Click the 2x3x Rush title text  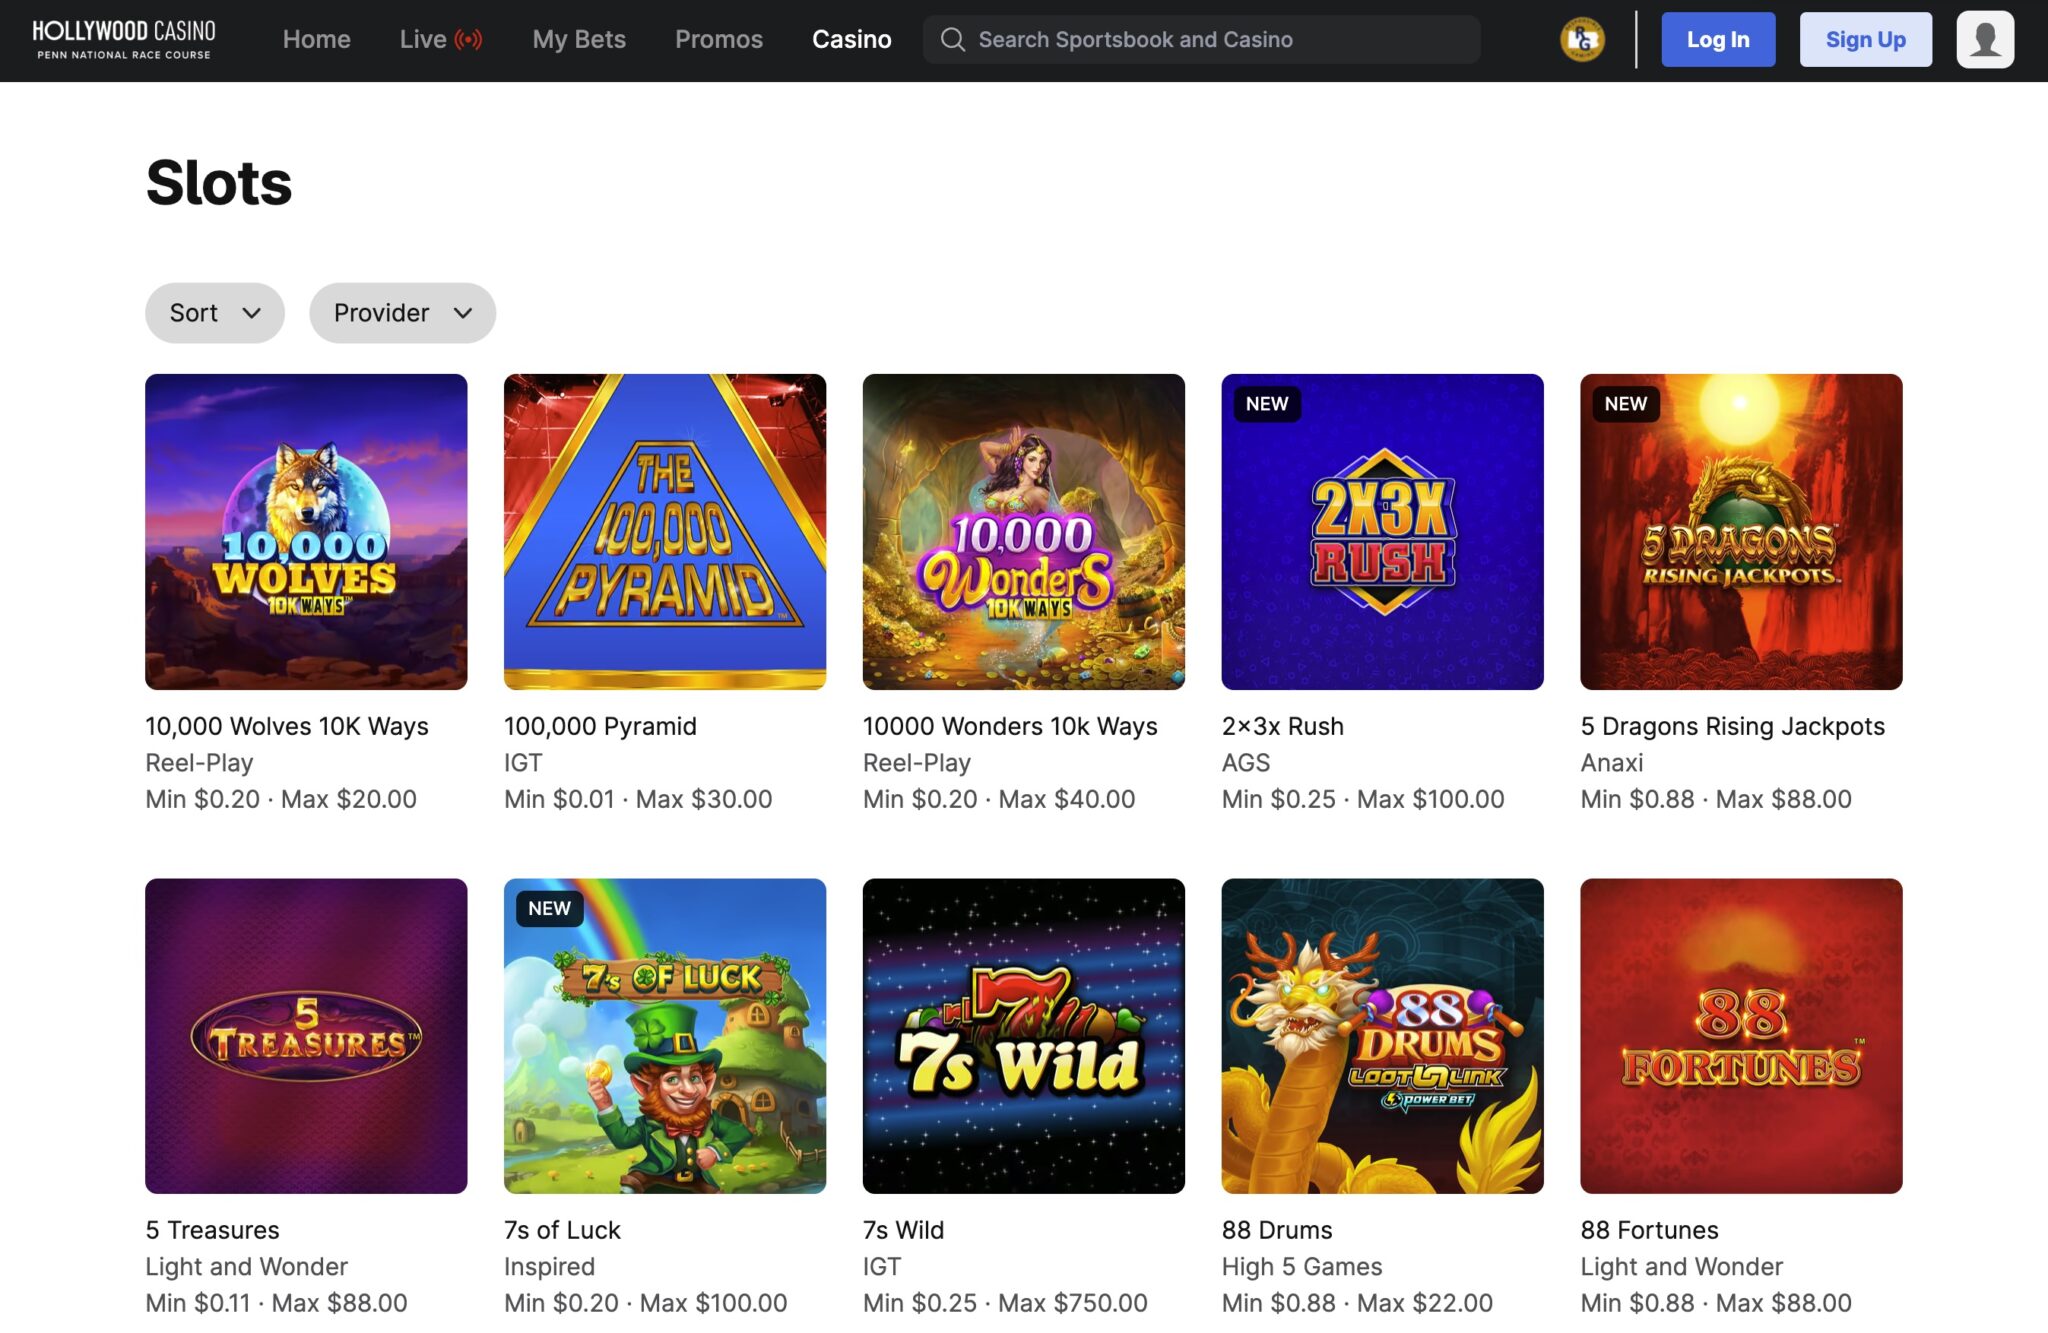click(x=1282, y=726)
